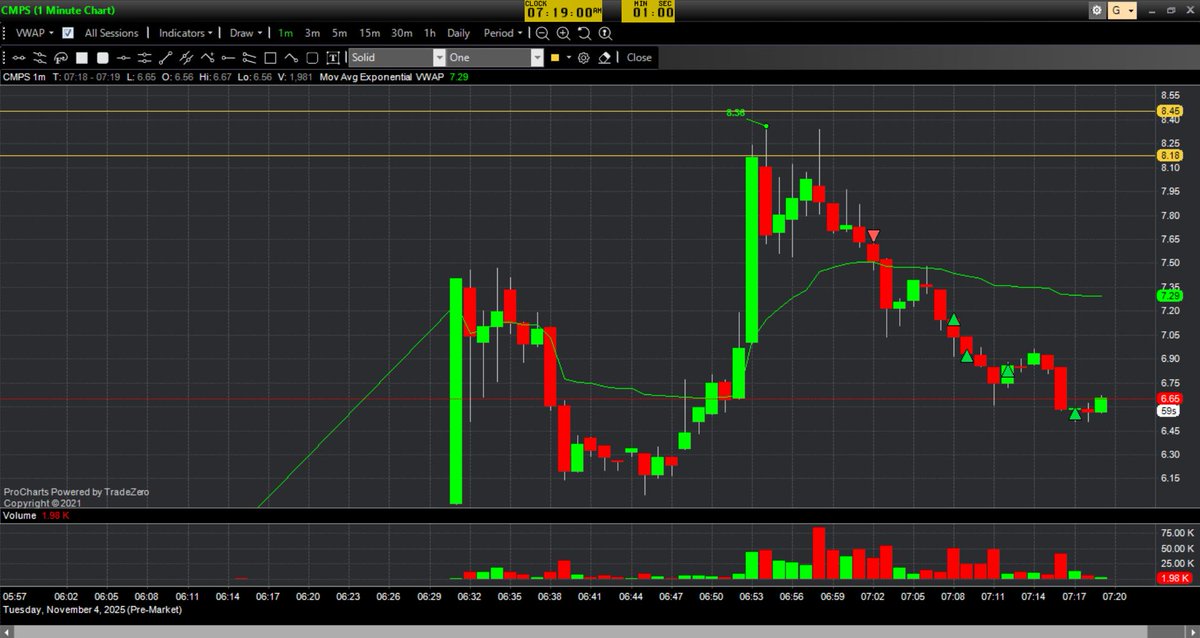
Task: Select the eraser tool to remove drawings
Action: pyautogui.click(x=605, y=57)
